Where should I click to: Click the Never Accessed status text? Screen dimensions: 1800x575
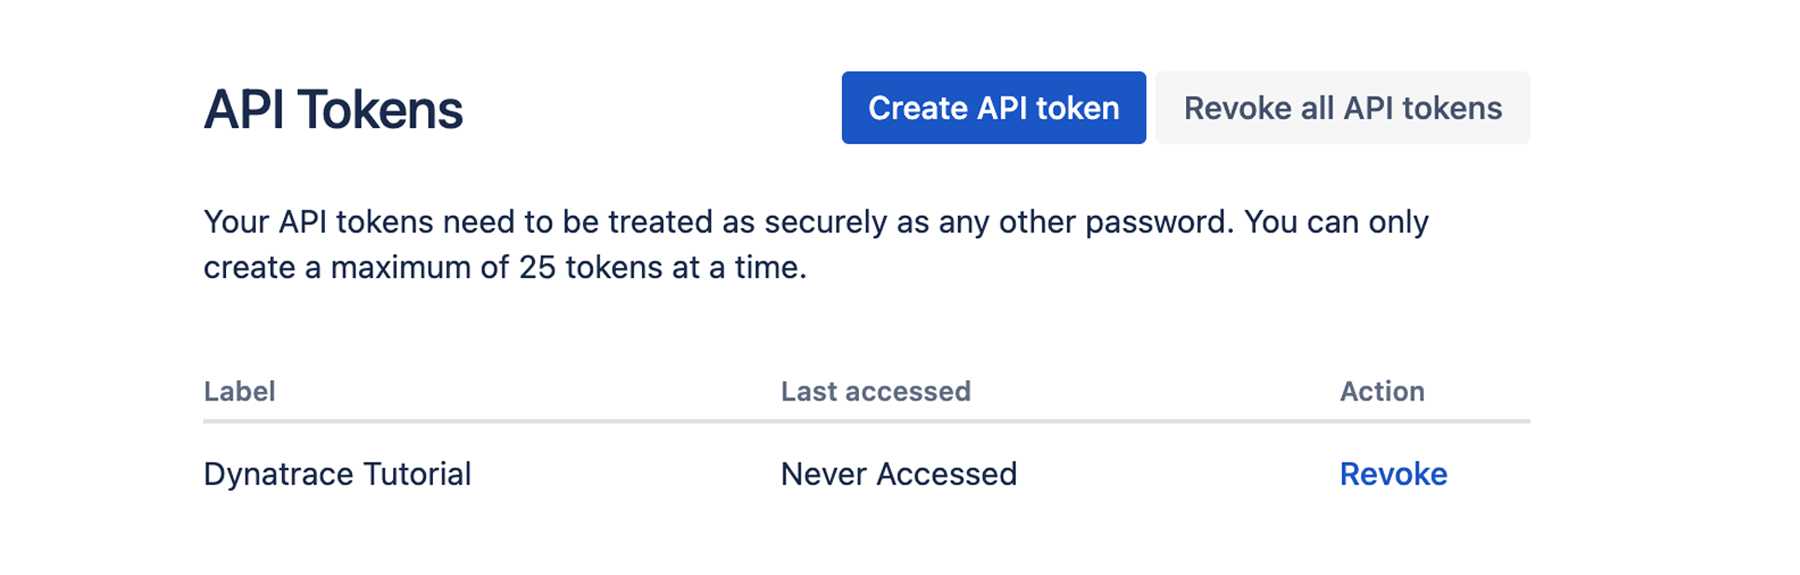[x=898, y=474]
